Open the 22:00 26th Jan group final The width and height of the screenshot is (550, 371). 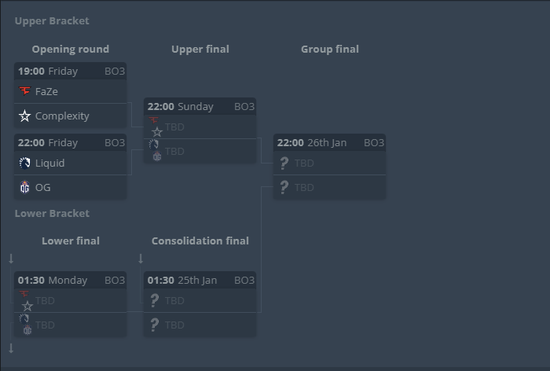pyautogui.click(x=329, y=143)
